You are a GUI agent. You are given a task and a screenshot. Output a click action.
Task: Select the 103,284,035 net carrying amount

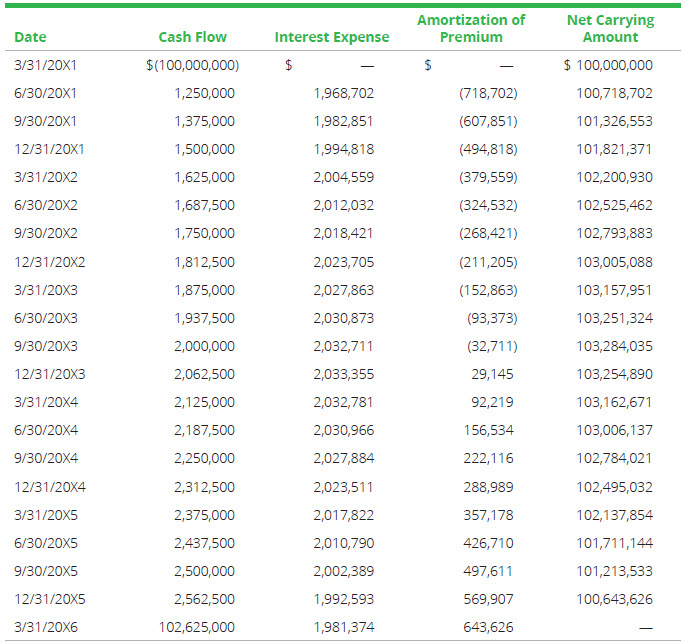(x=614, y=346)
